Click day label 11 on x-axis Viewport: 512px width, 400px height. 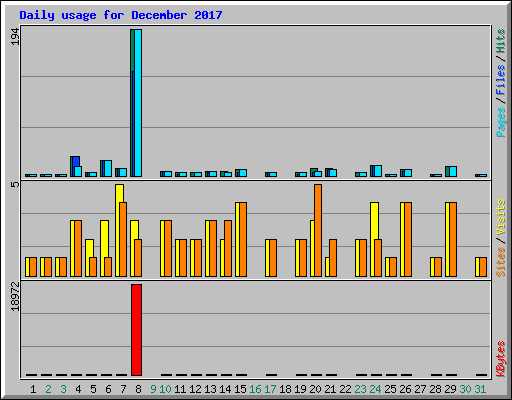coord(180,389)
